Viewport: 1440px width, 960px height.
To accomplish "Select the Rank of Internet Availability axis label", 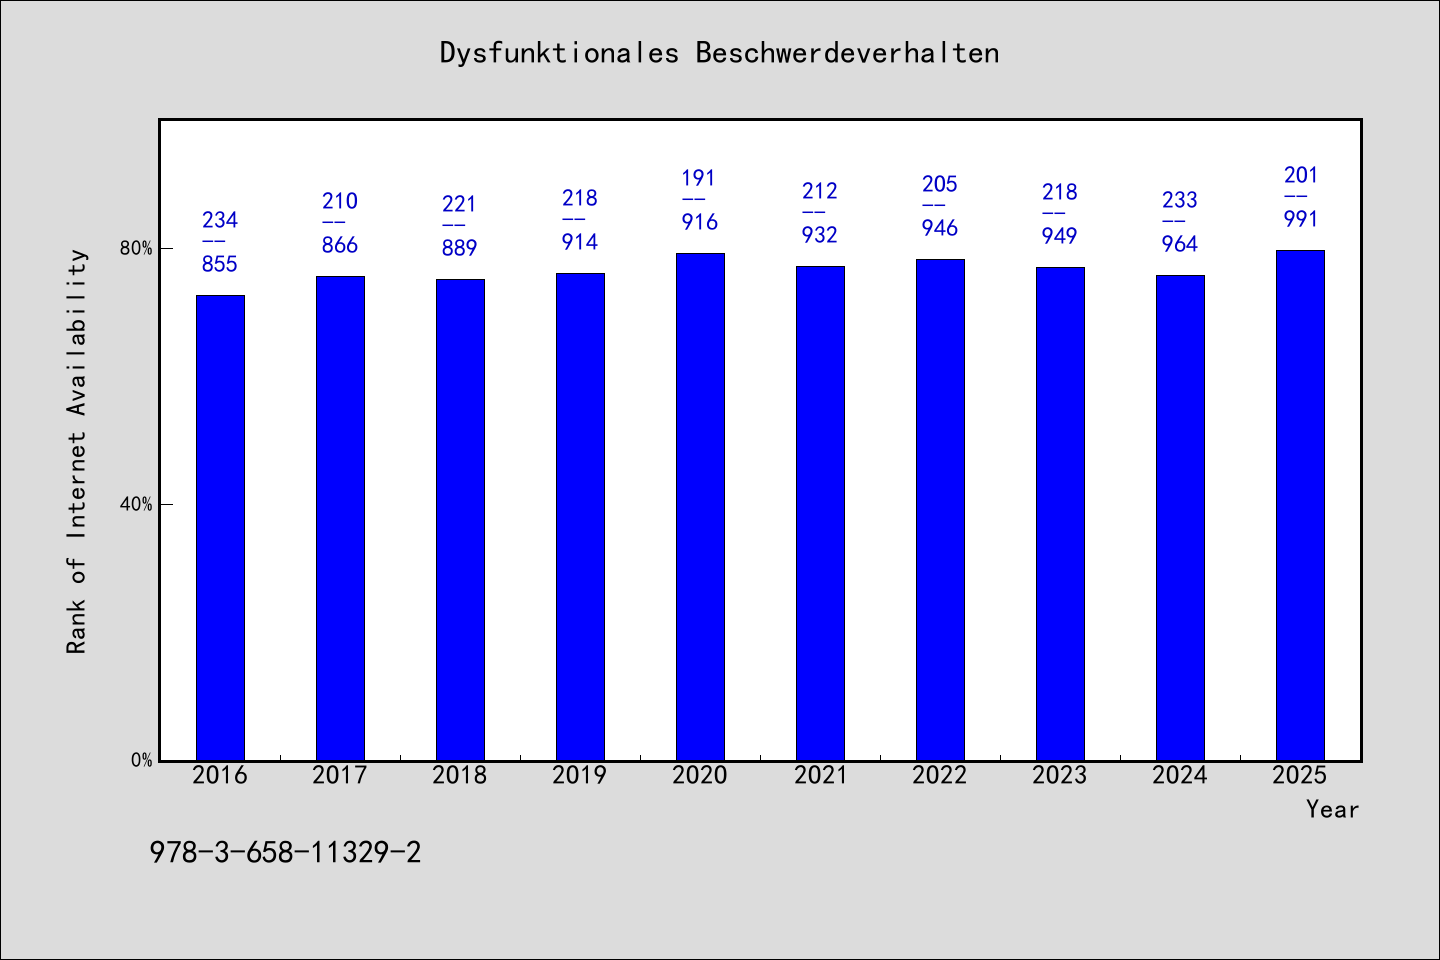I will [x=77, y=451].
